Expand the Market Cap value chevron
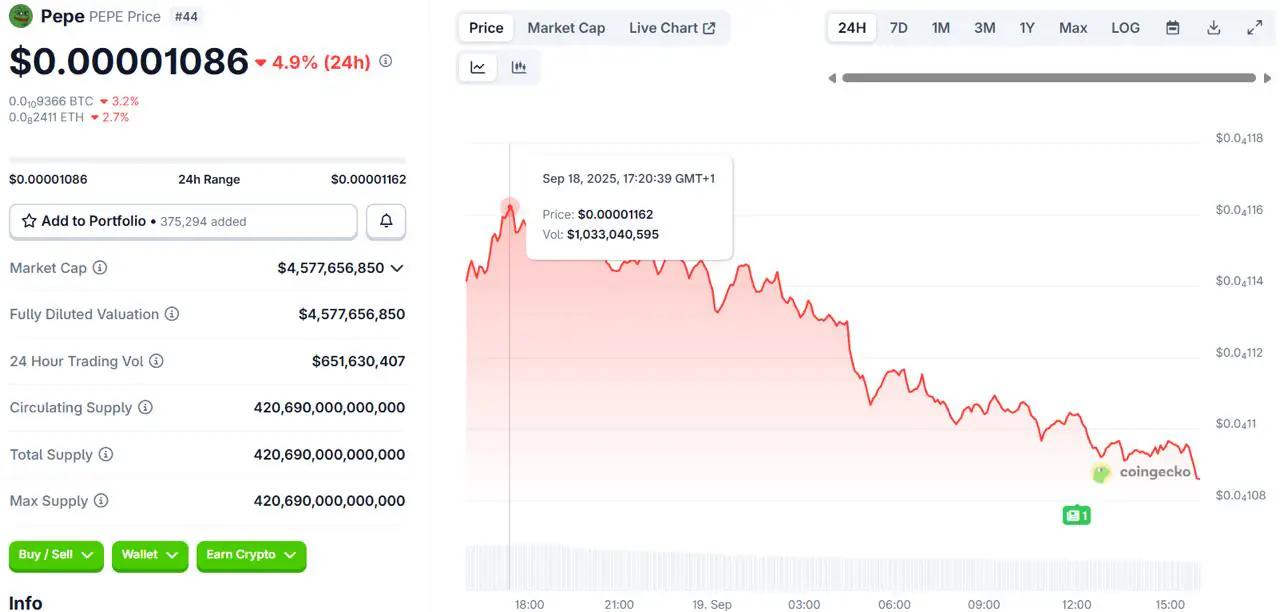1280x612 pixels. point(397,268)
